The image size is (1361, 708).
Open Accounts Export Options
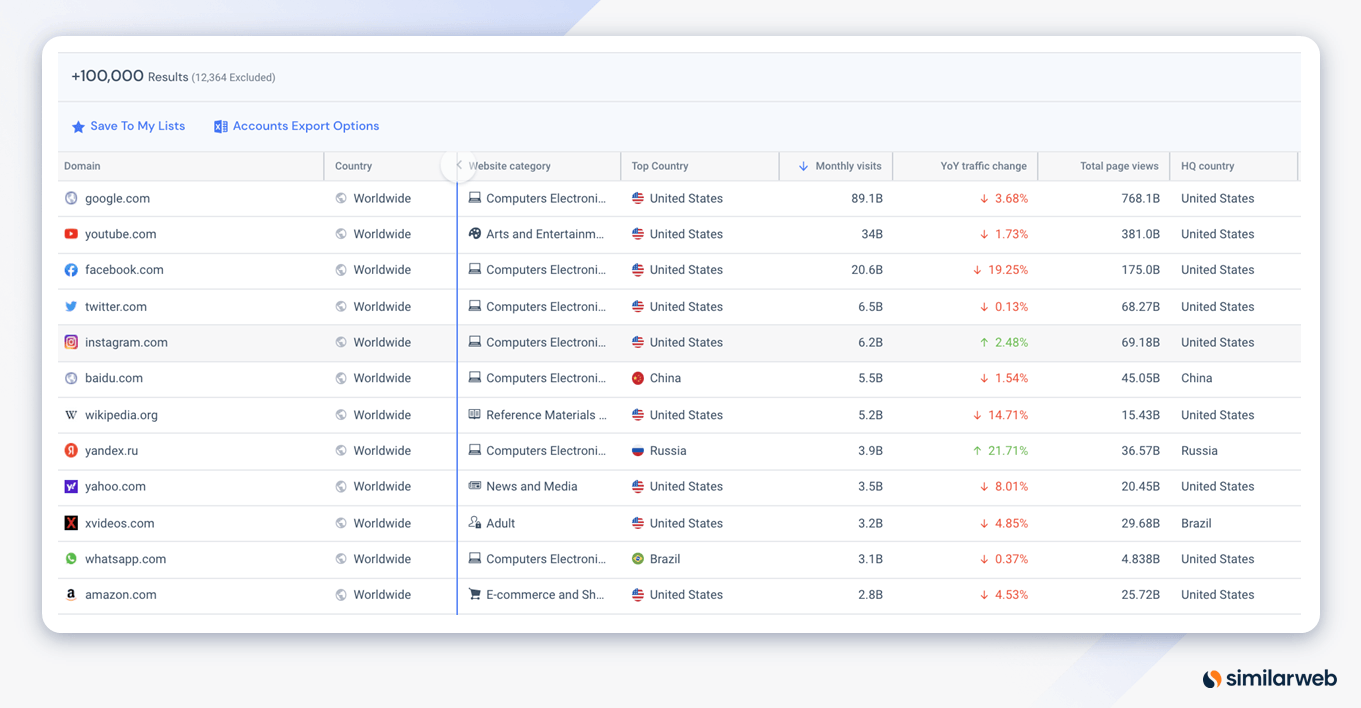[x=306, y=126]
